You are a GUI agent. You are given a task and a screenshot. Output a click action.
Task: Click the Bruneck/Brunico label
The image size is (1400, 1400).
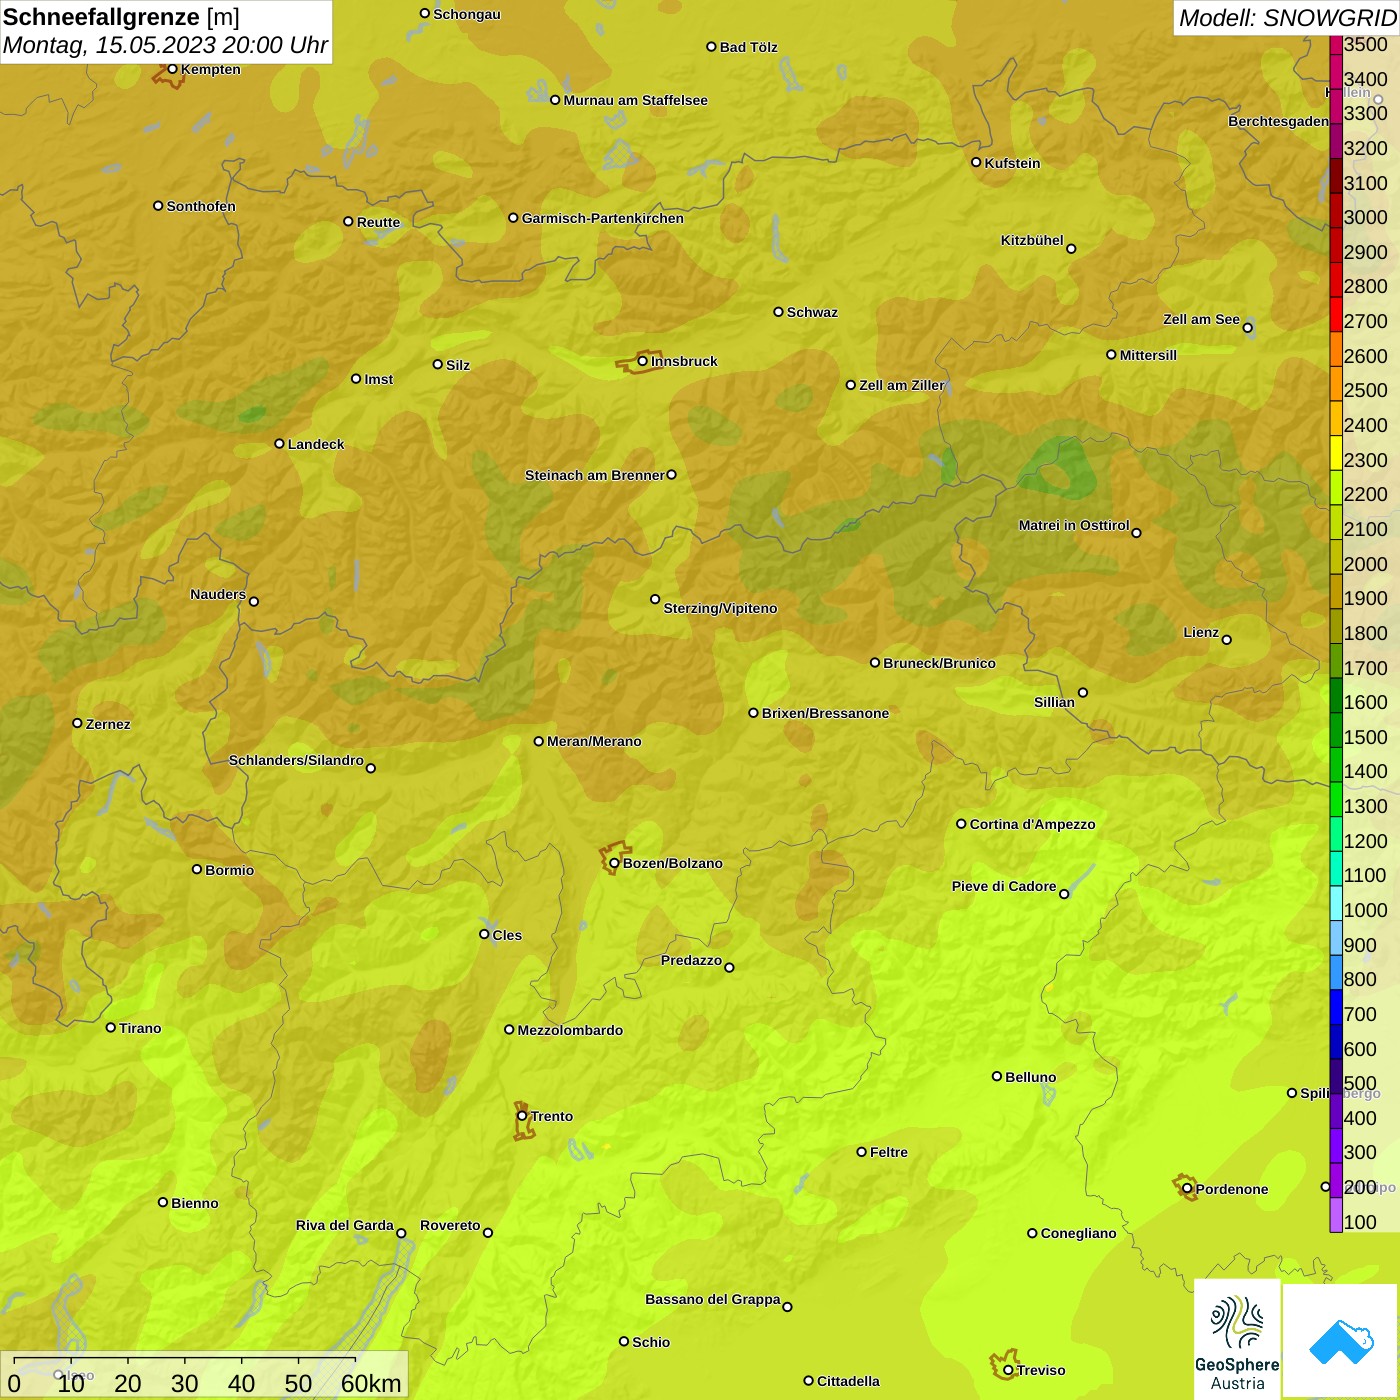click(939, 663)
